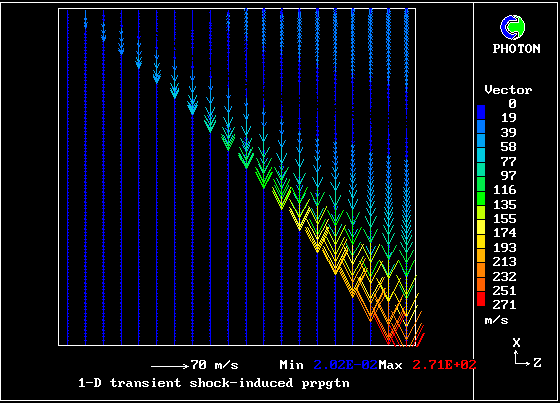The image size is (560, 403).
Task: Click the X-Z axis orientation indicator
Action: tap(527, 353)
